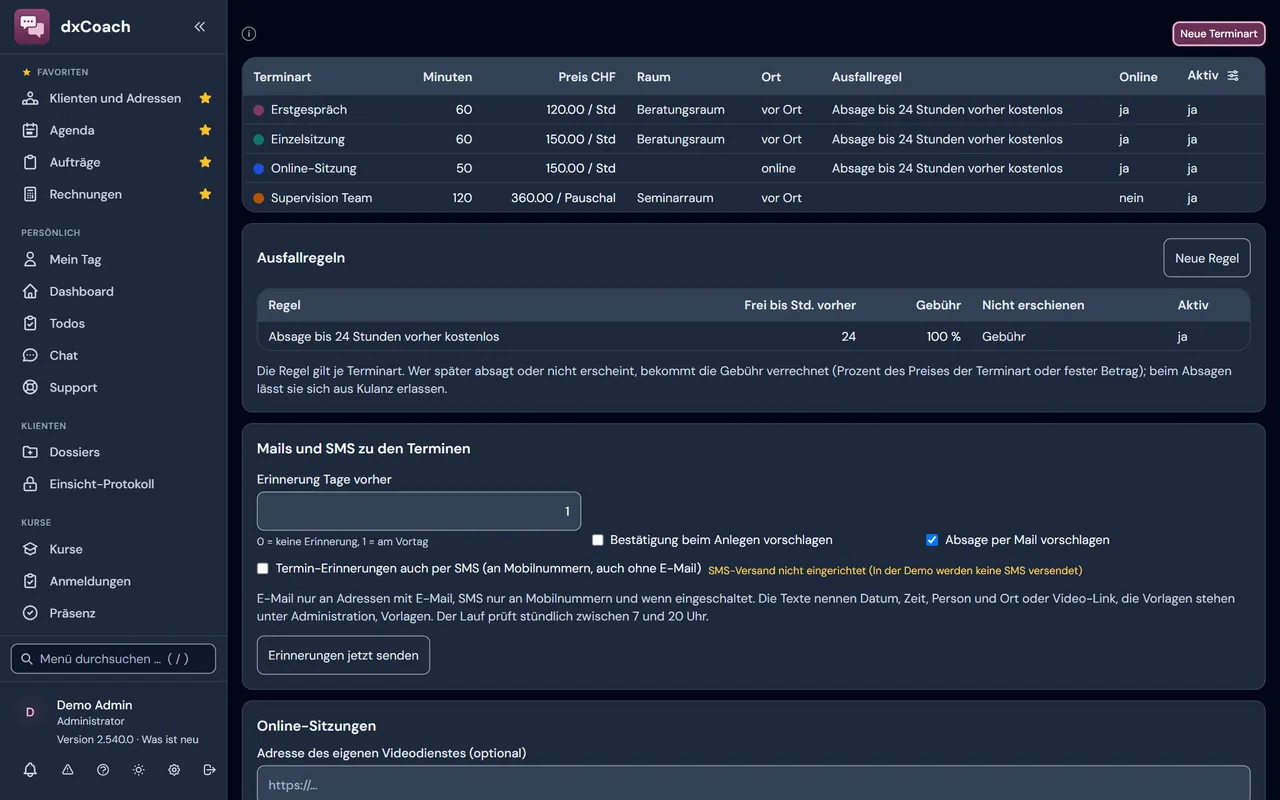Uncheck Absage per Mail vorschlagen
The height and width of the screenshot is (800, 1280).
tap(932, 540)
